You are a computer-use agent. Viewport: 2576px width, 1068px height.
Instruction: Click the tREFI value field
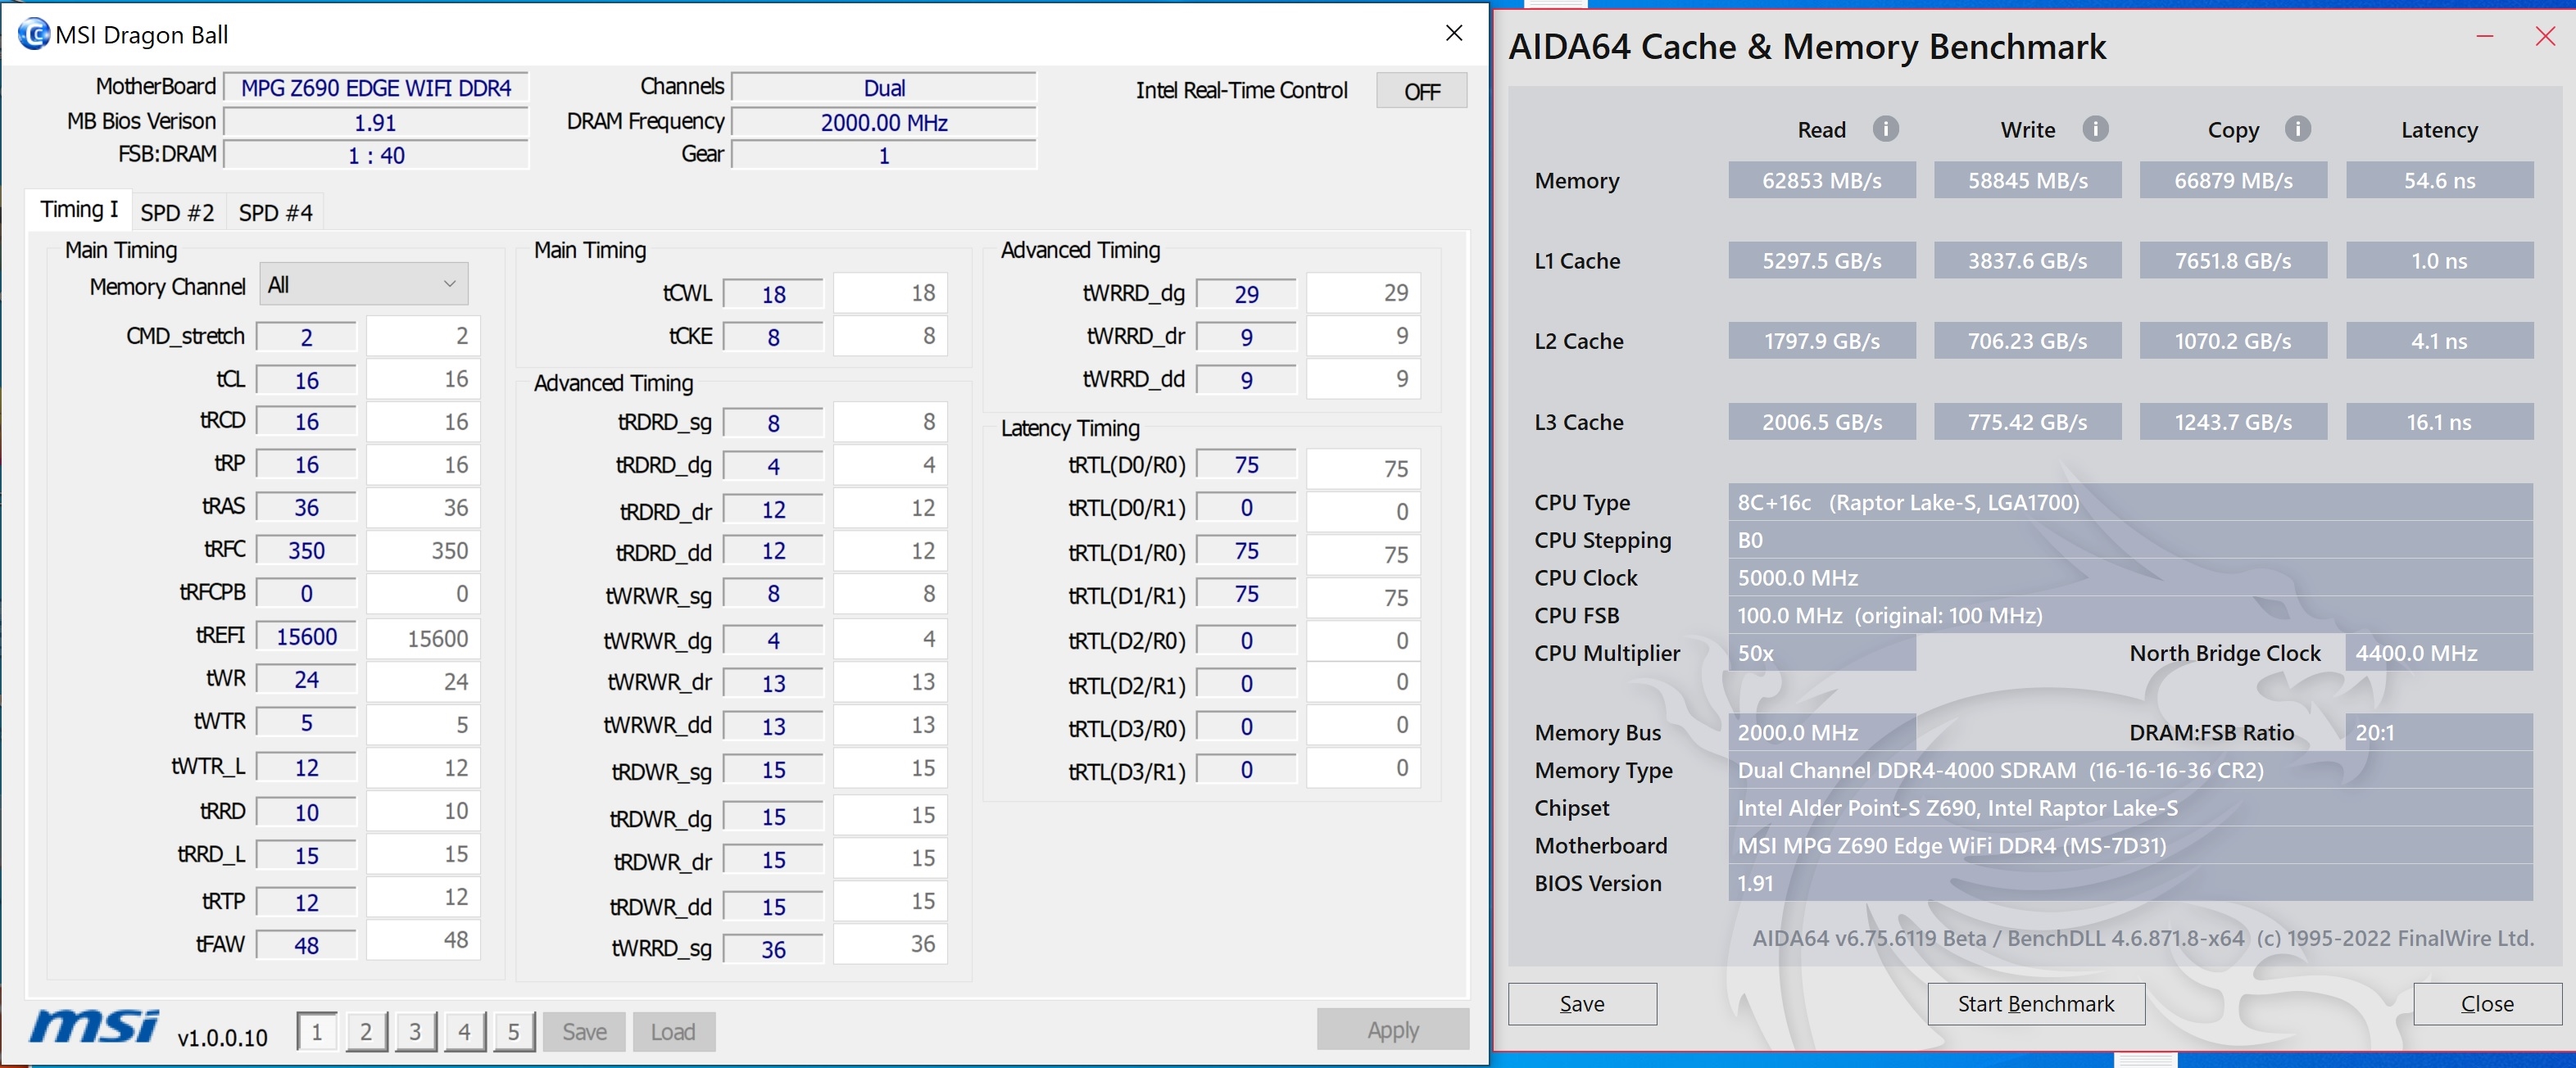coord(306,637)
